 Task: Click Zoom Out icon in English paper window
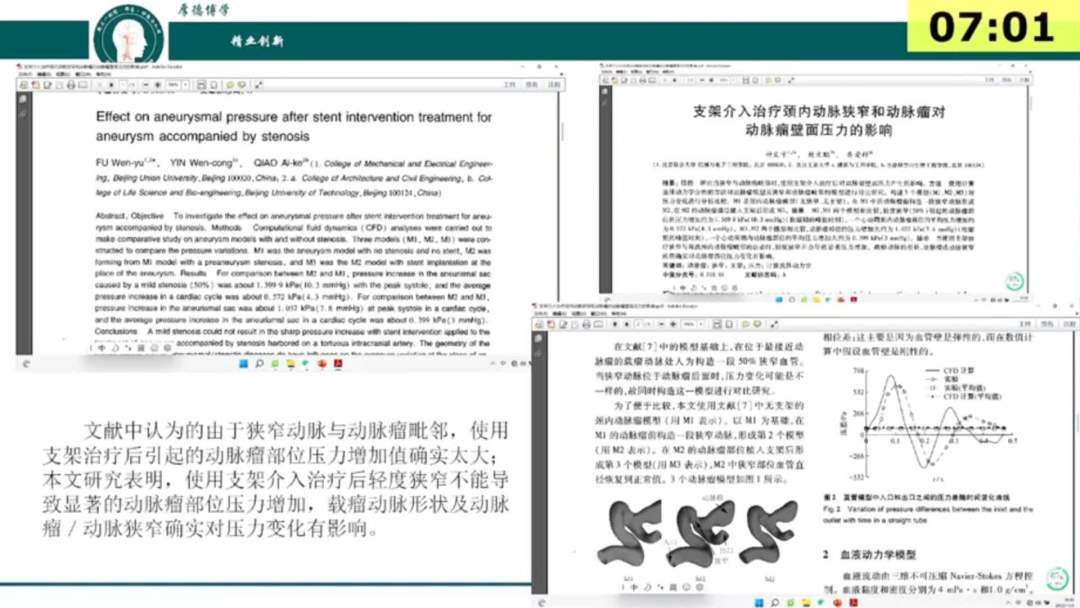pyautogui.click(x=146, y=85)
